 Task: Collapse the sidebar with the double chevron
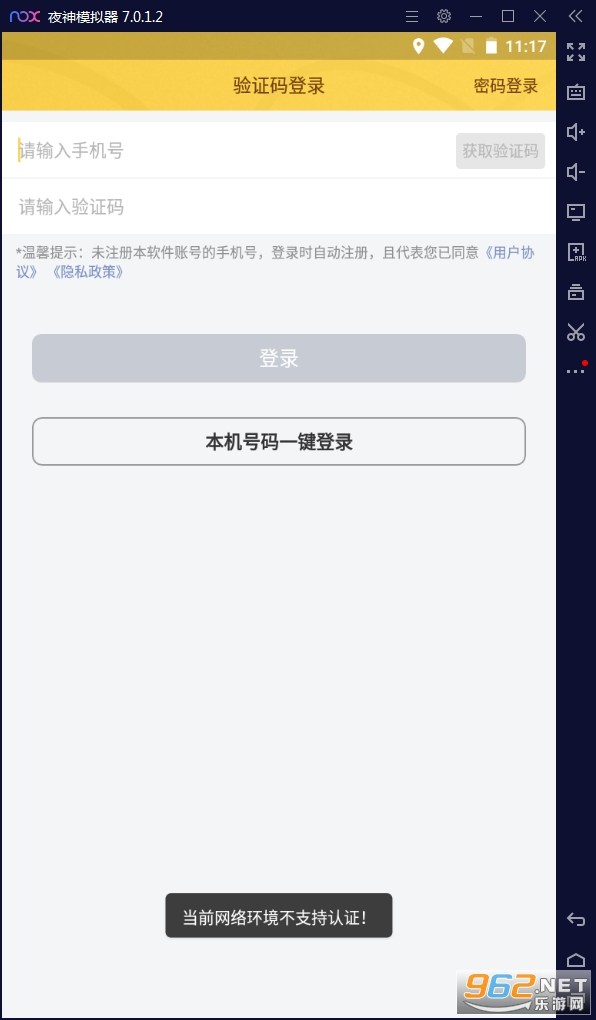[x=575, y=16]
